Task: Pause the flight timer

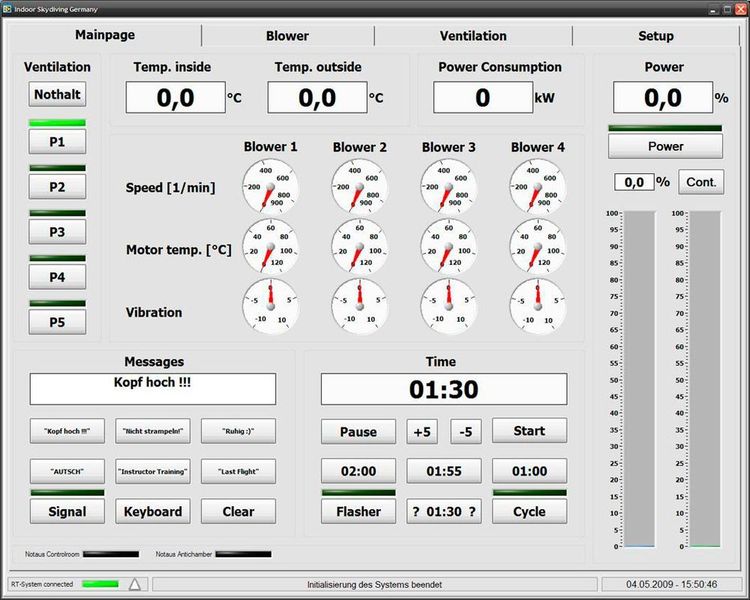Action: tap(358, 432)
